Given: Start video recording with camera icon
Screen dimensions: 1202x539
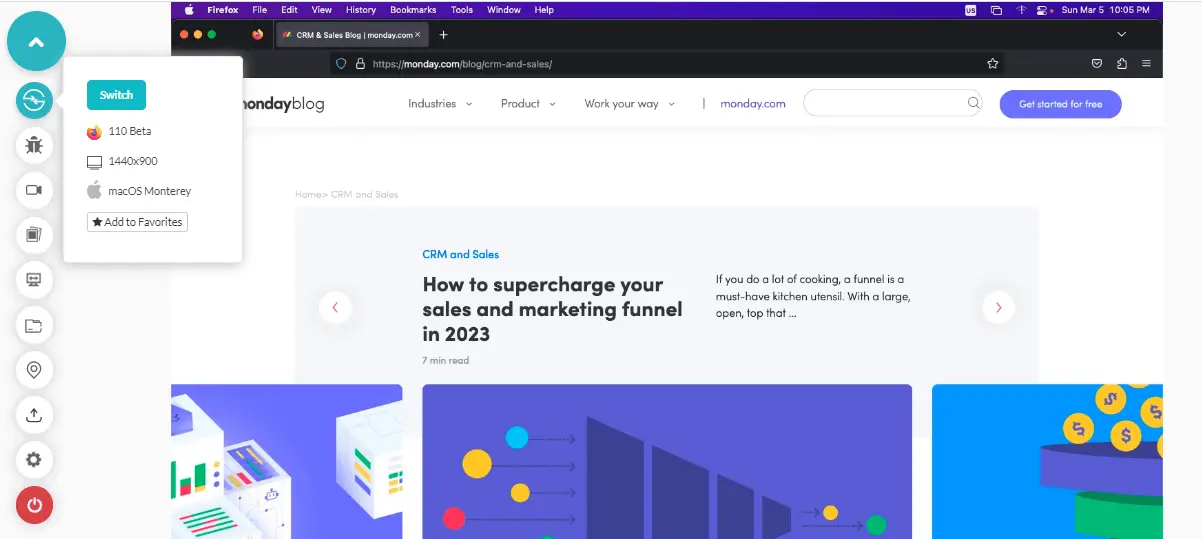Looking at the screenshot, I should [34, 190].
